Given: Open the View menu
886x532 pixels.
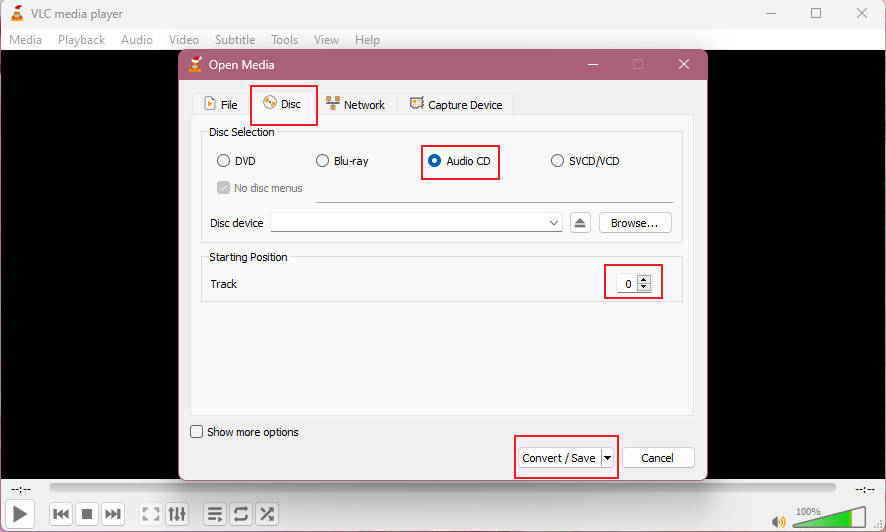Looking at the screenshot, I should click(x=326, y=40).
